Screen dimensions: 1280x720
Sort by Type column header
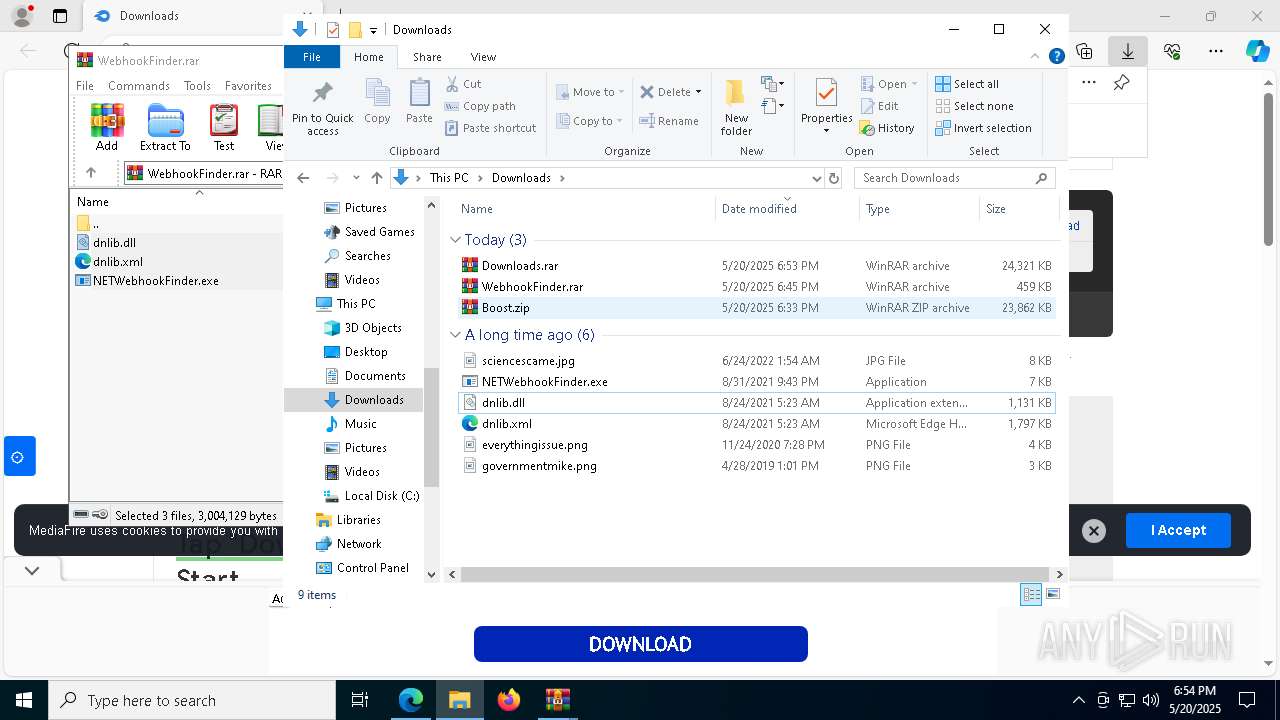(919, 209)
